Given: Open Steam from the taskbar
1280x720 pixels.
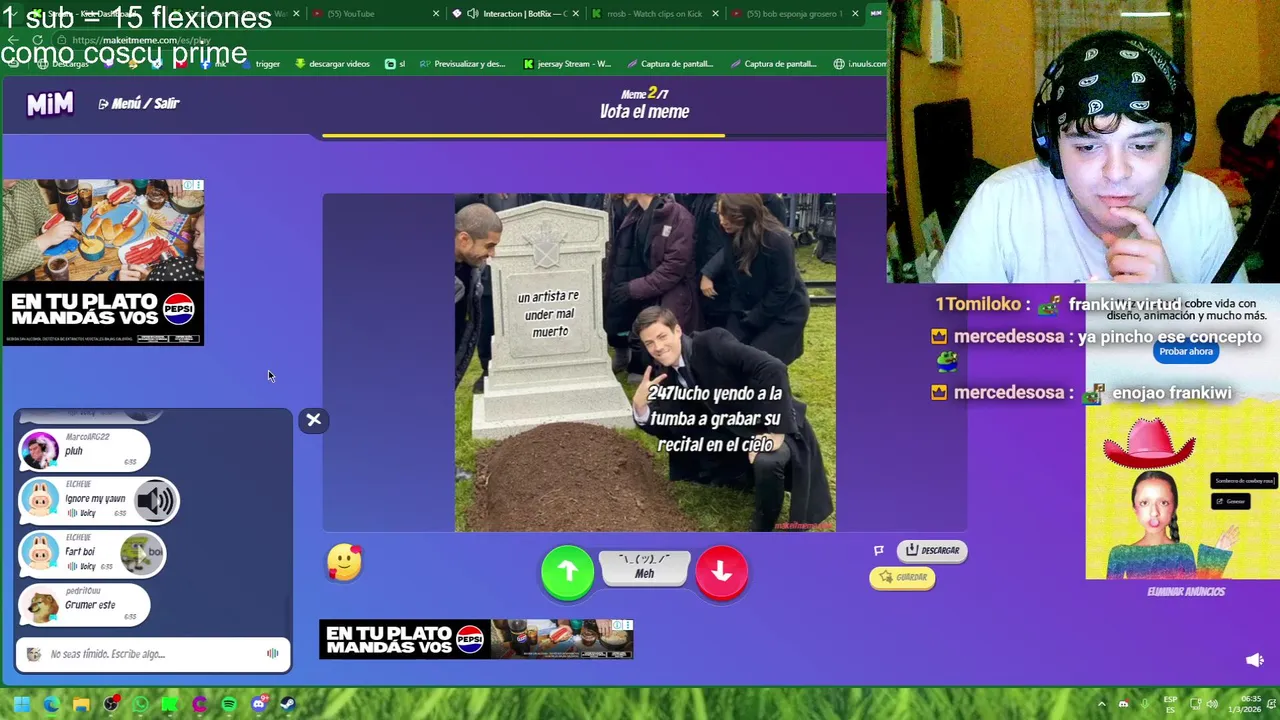Looking at the screenshot, I should point(288,705).
